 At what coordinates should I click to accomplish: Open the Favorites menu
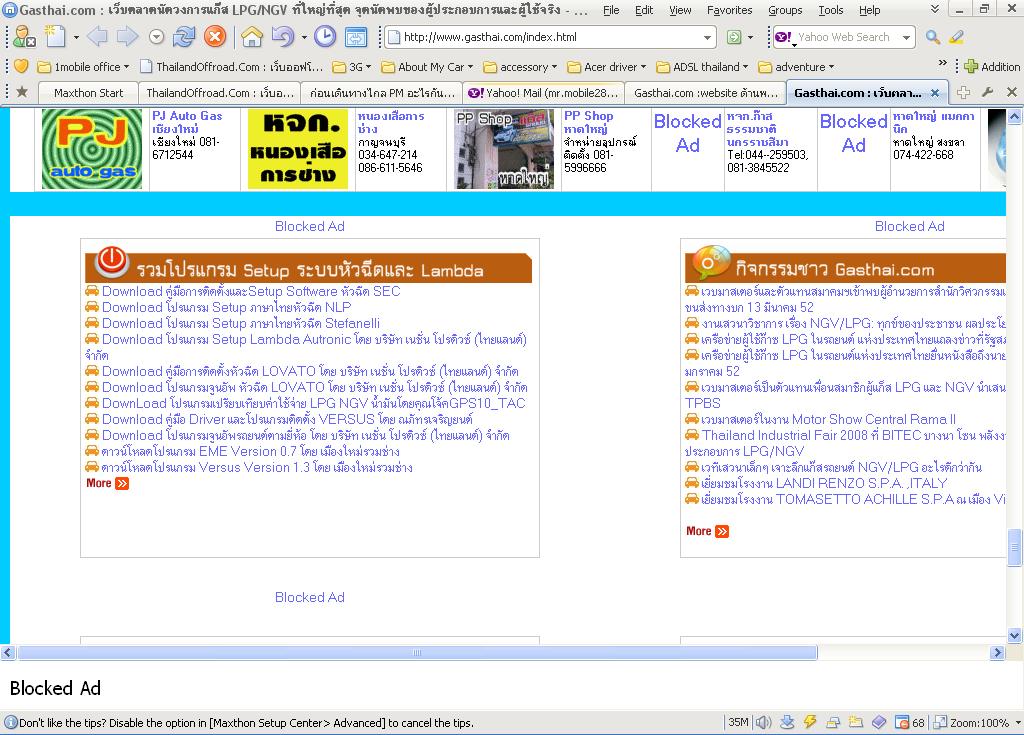(x=729, y=10)
